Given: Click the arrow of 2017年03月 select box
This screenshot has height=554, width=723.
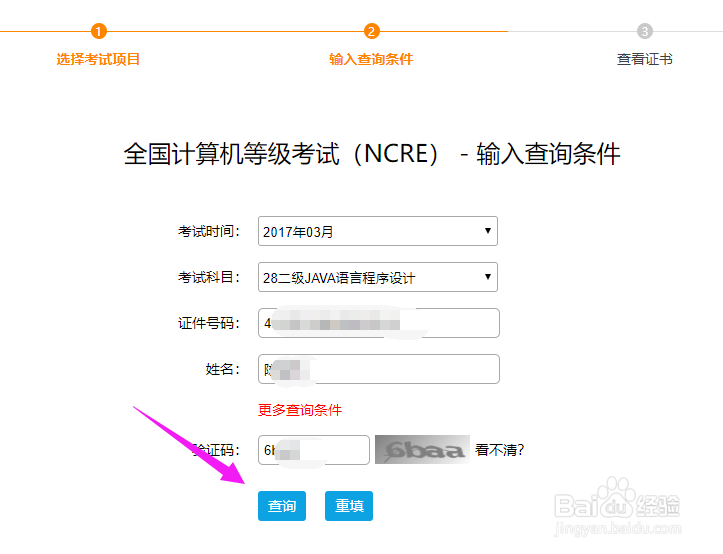Looking at the screenshot, I should point(487,231).
